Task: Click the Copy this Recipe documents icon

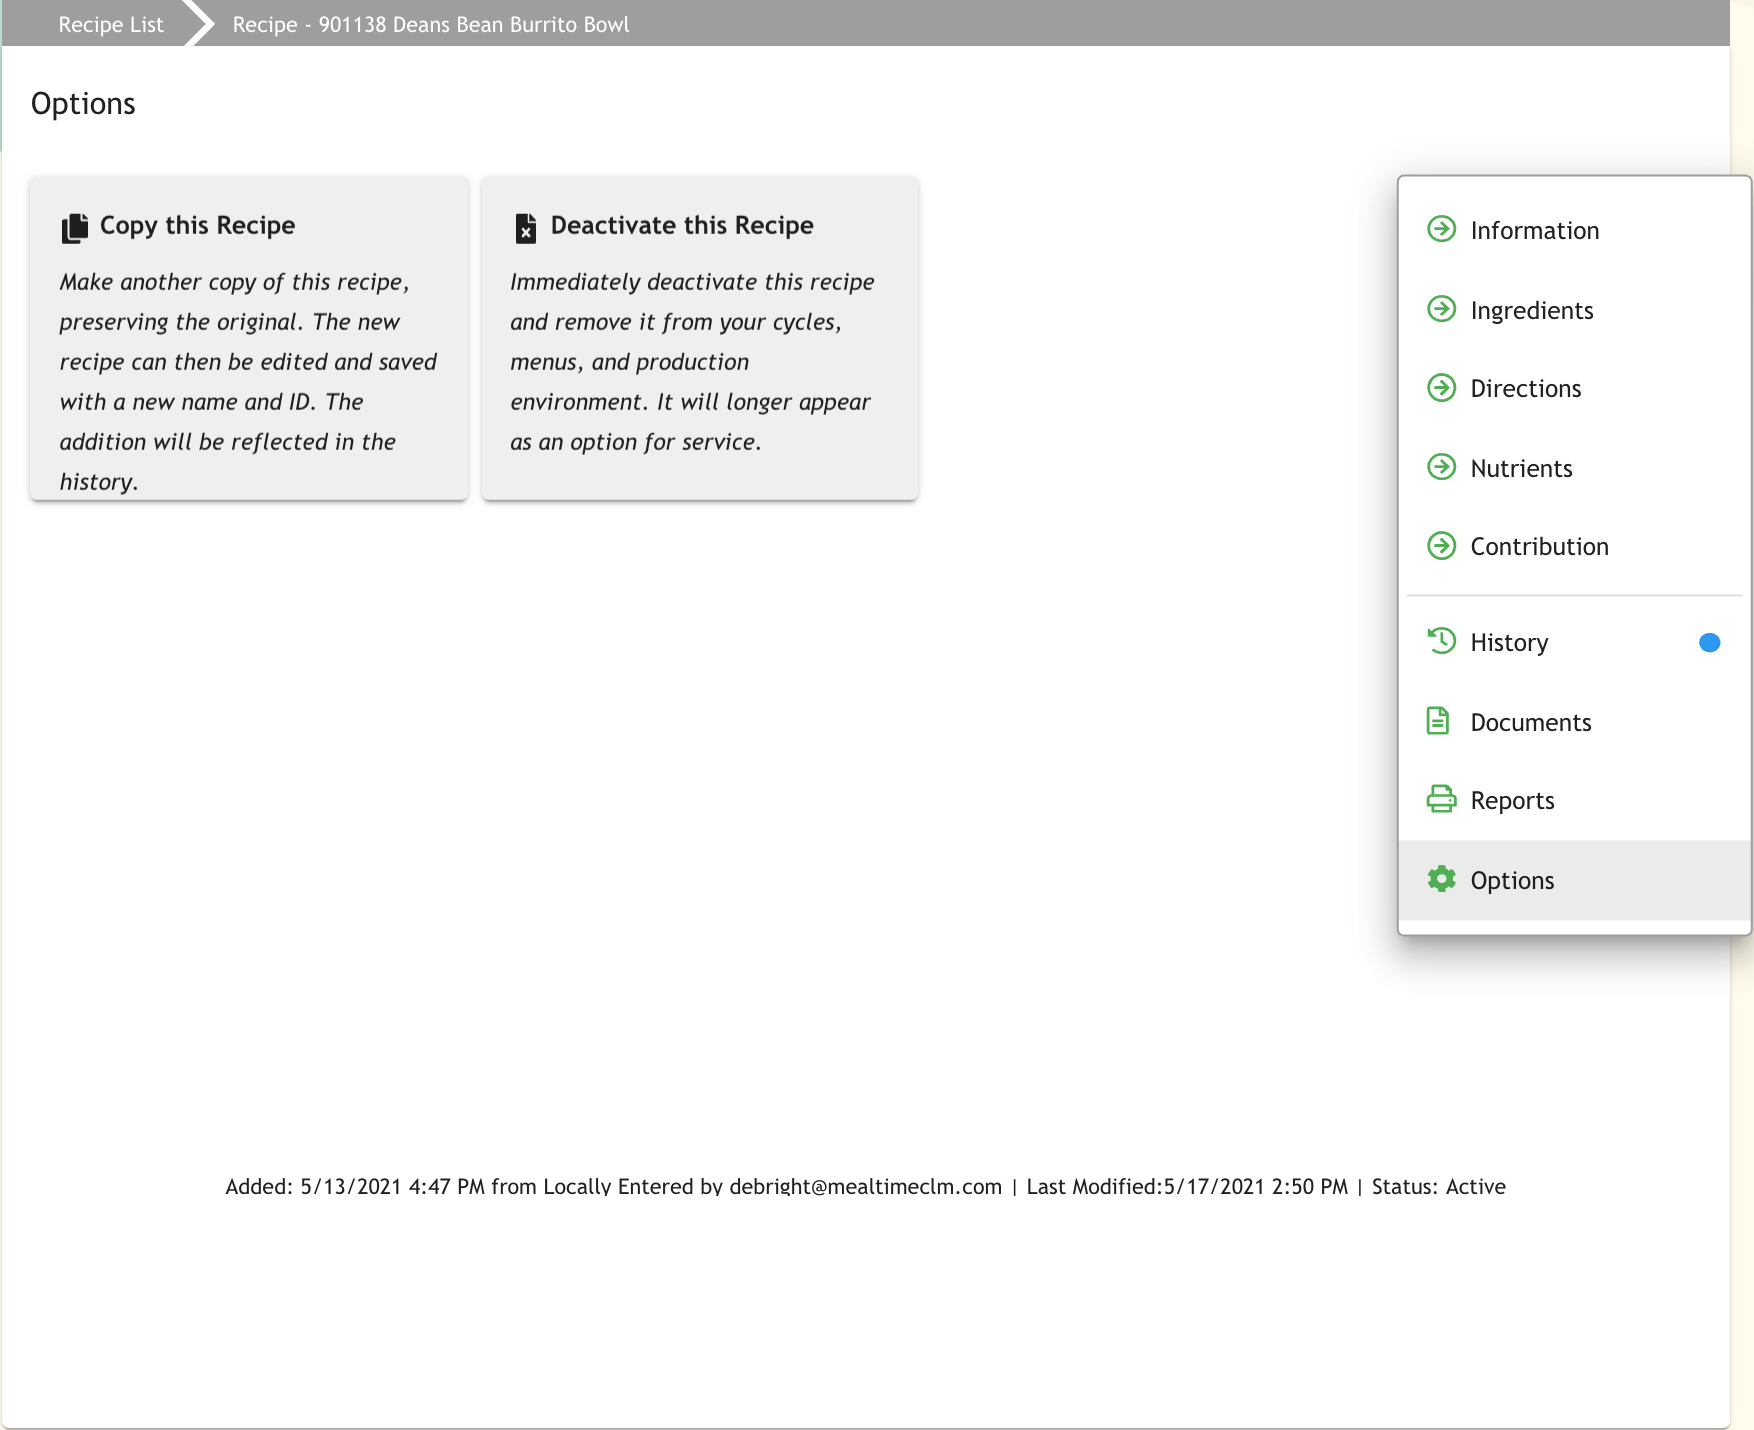Action: pyautogui.click(x=75, y=228)
